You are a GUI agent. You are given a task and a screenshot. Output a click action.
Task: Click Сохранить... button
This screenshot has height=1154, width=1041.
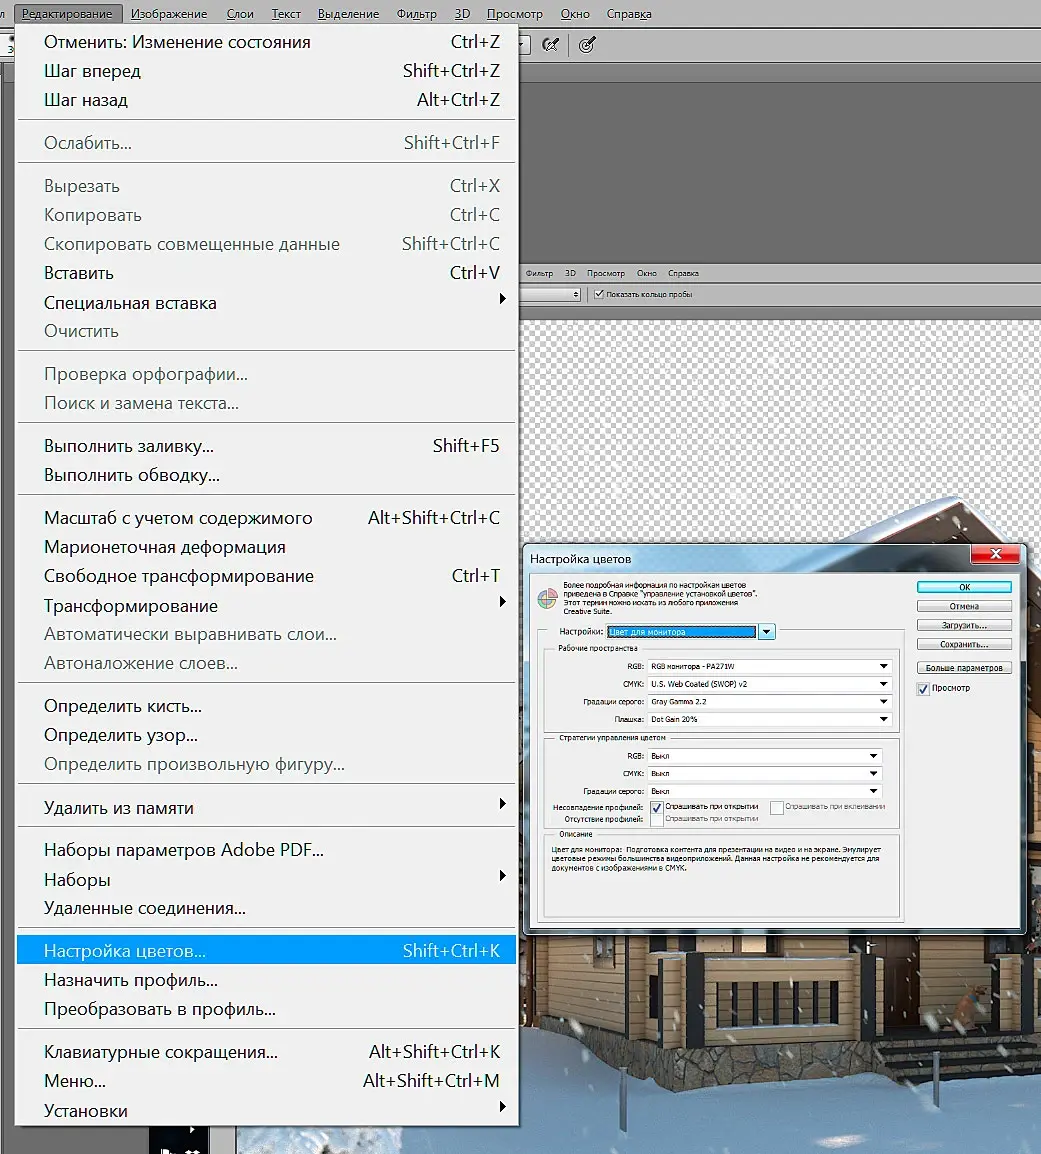click(x=964, y=645)
